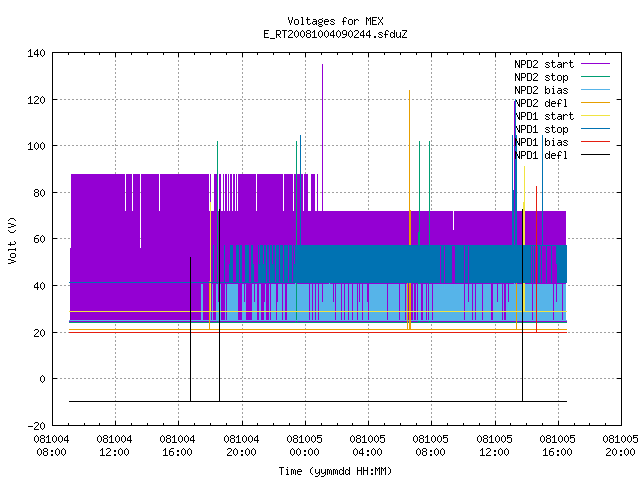Click the 'Volt (V)' y-axis label
The height and width of the screenshot is (480, 640).
coord(12,241)
